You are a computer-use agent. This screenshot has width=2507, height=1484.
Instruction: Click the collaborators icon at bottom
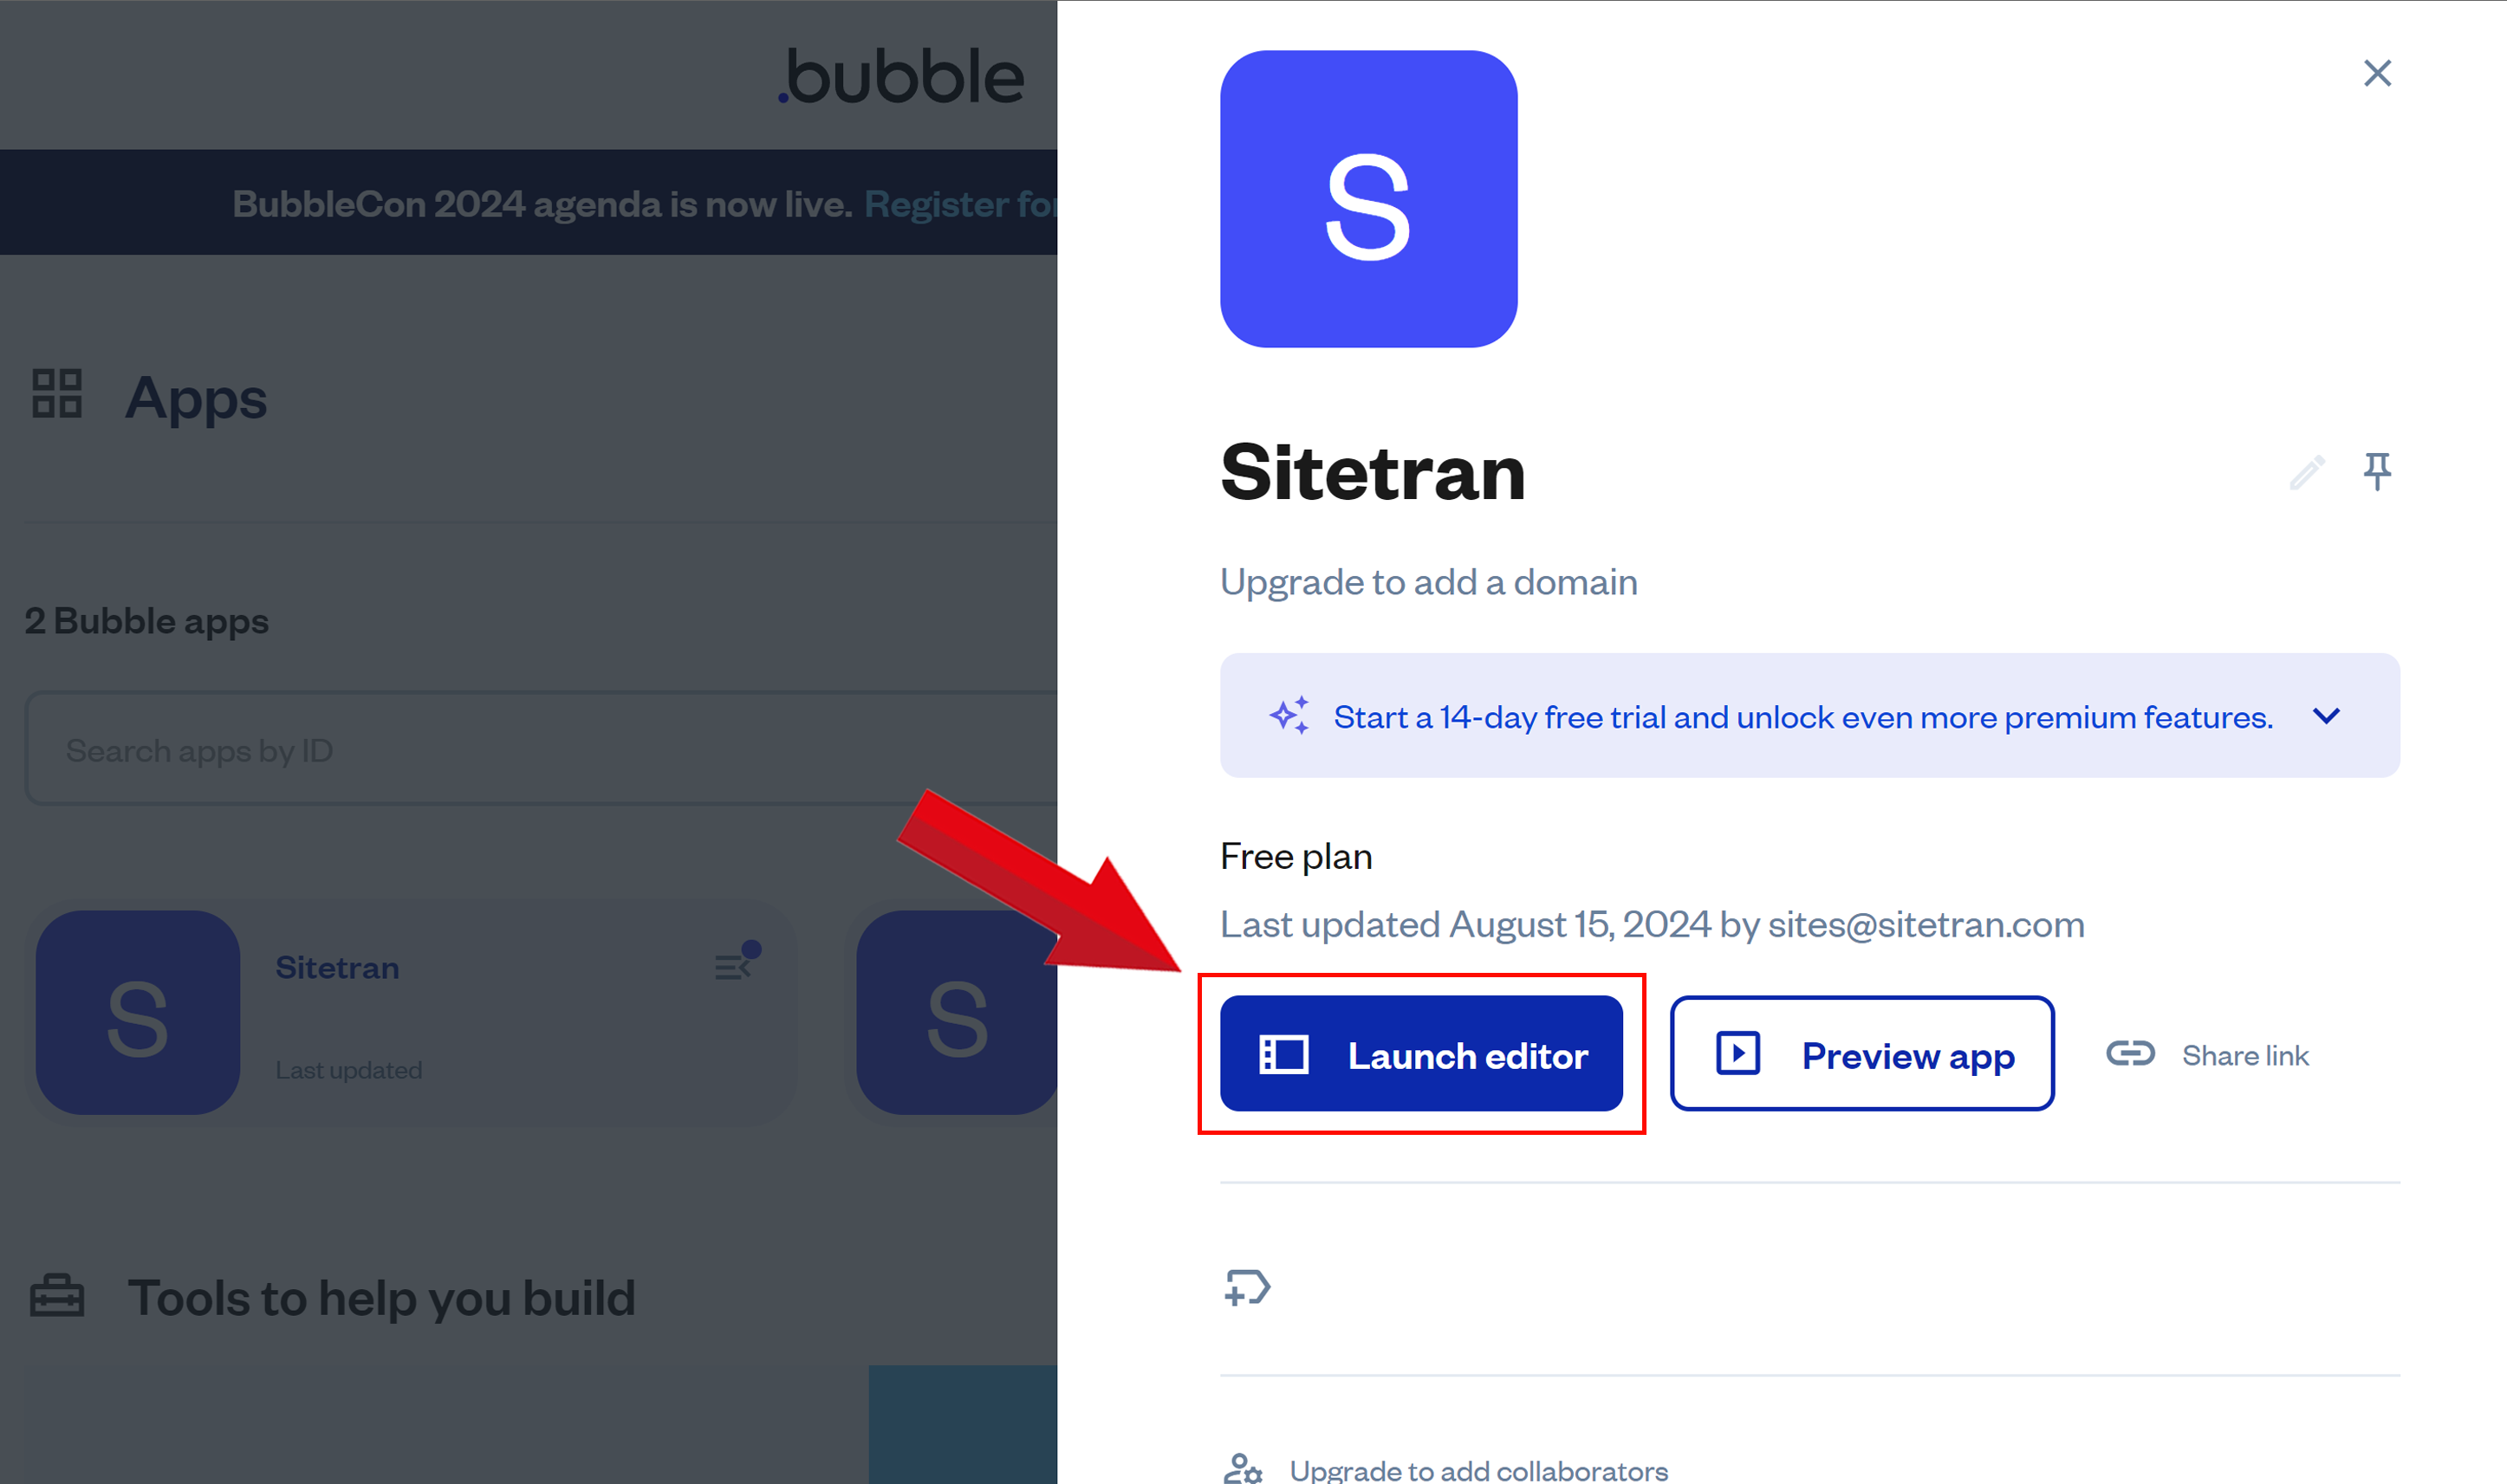tap(1247, 1467)
